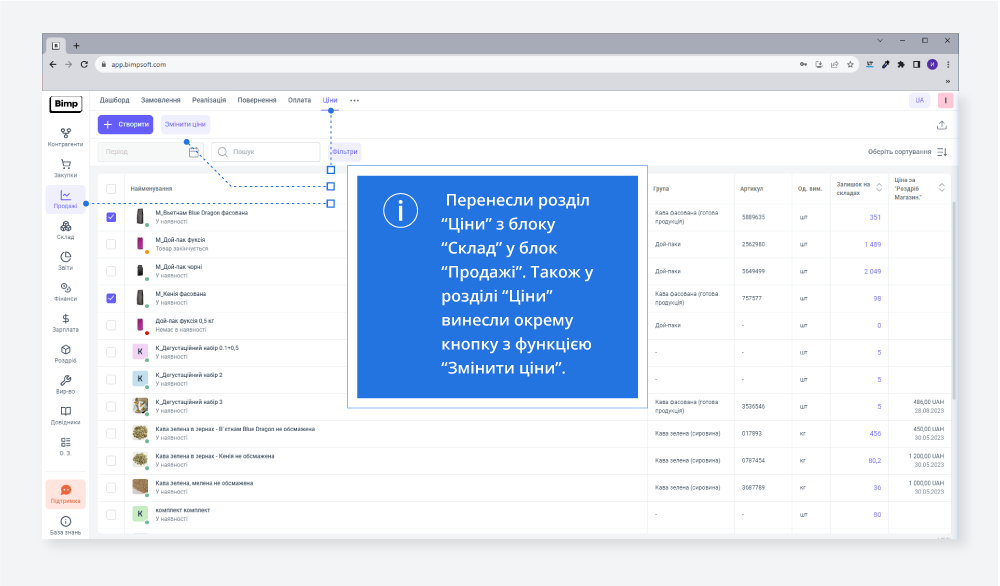
Task: Click the export icon above the table
Action: 941,125
